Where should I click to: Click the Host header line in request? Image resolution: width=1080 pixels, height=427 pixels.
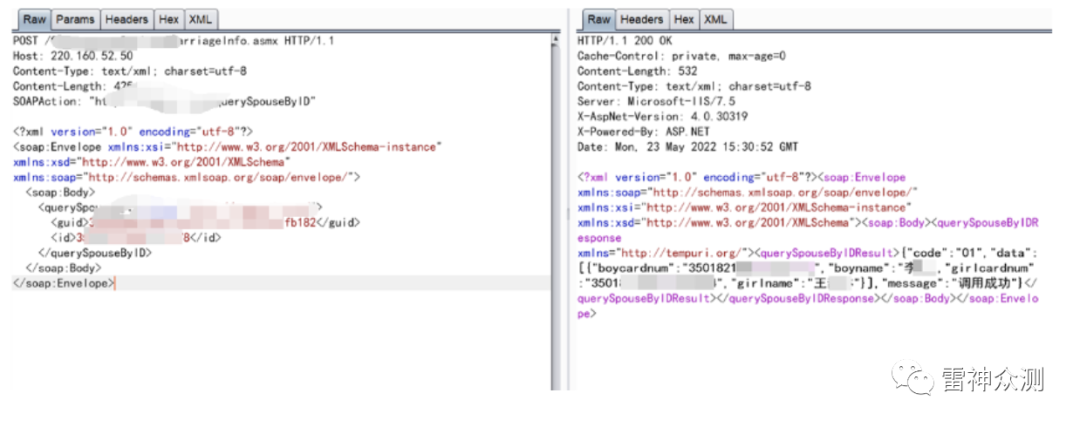point(72,56)
